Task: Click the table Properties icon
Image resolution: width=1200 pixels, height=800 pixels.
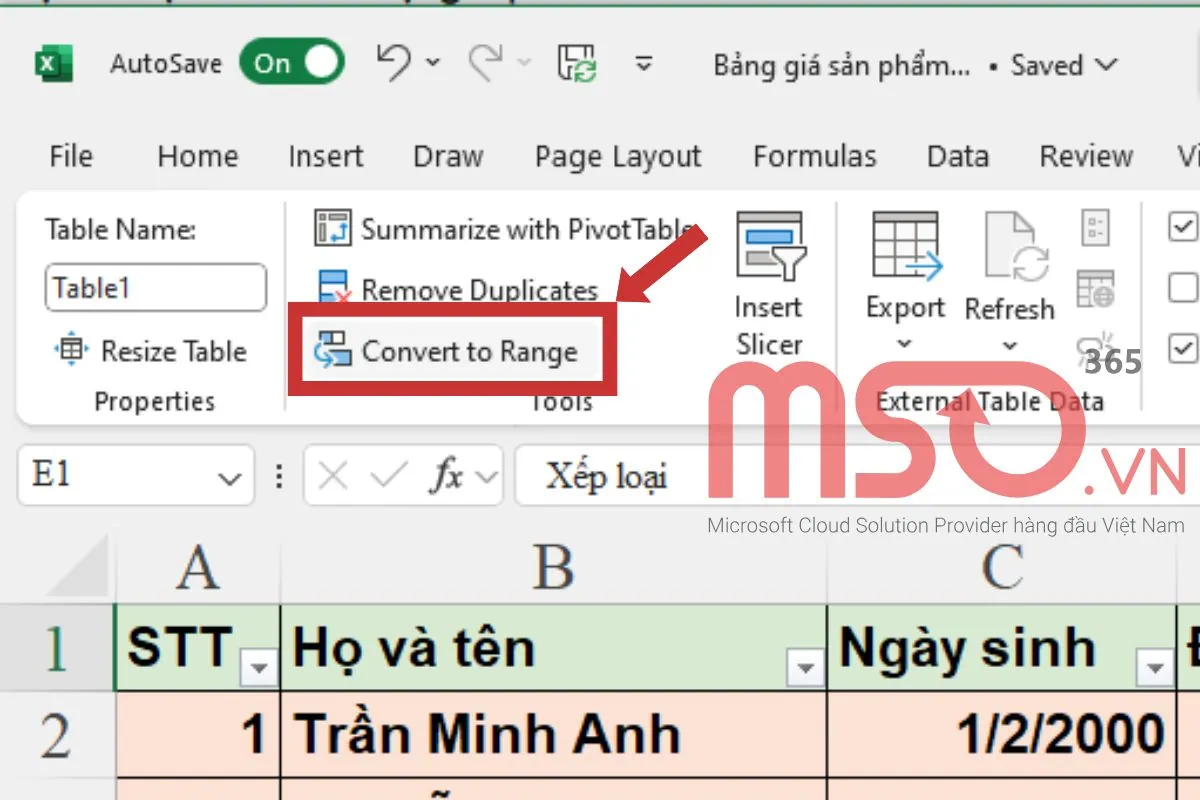Action: (x=1095, y=227)
